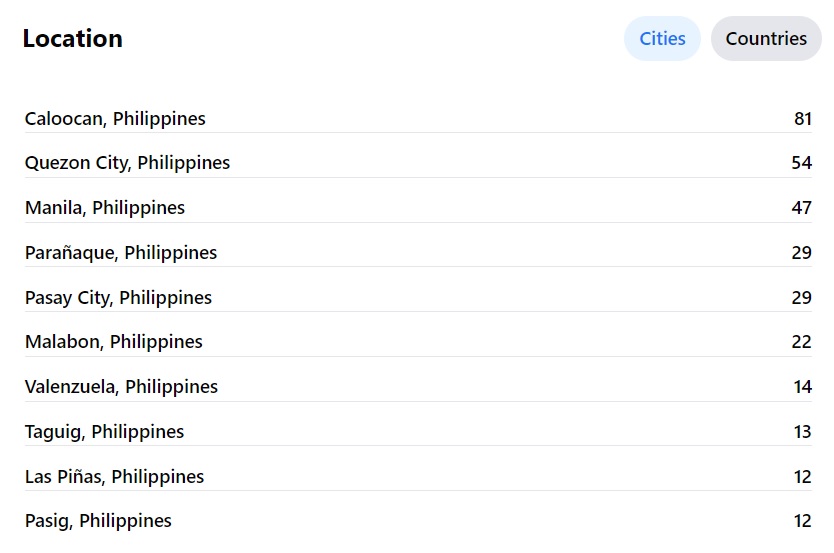The image size is (834, 553).
Task: Select the Taguig, Philippines entry
Action: click(x=104, y=432)
